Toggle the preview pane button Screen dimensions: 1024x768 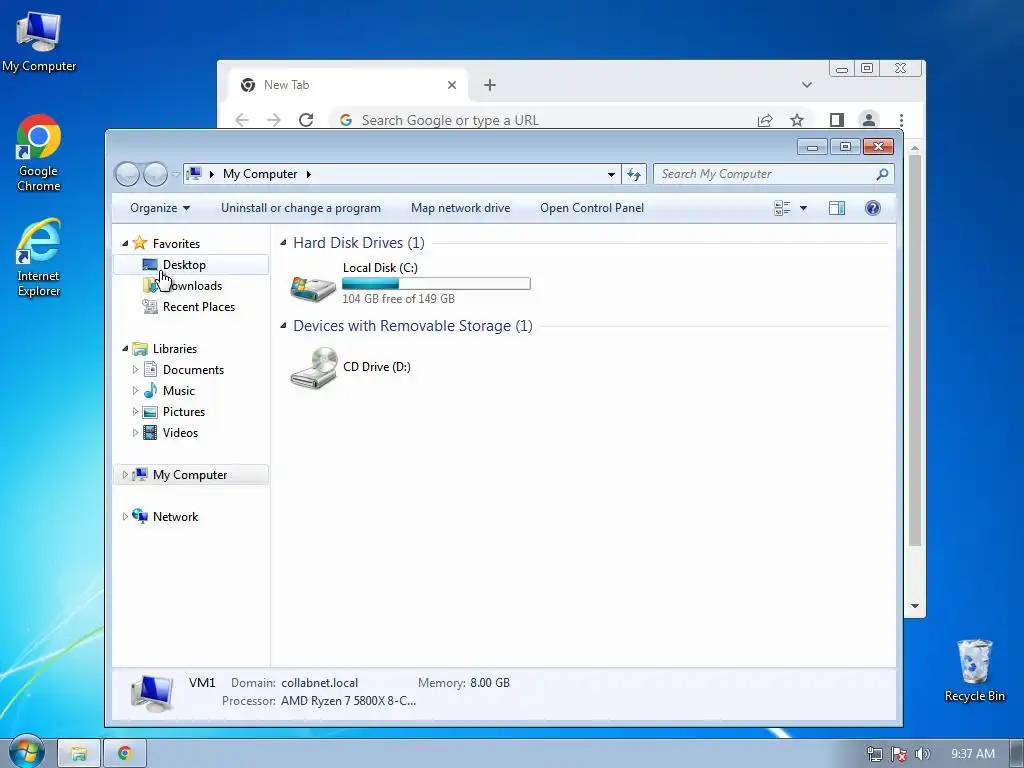(837, 208)
